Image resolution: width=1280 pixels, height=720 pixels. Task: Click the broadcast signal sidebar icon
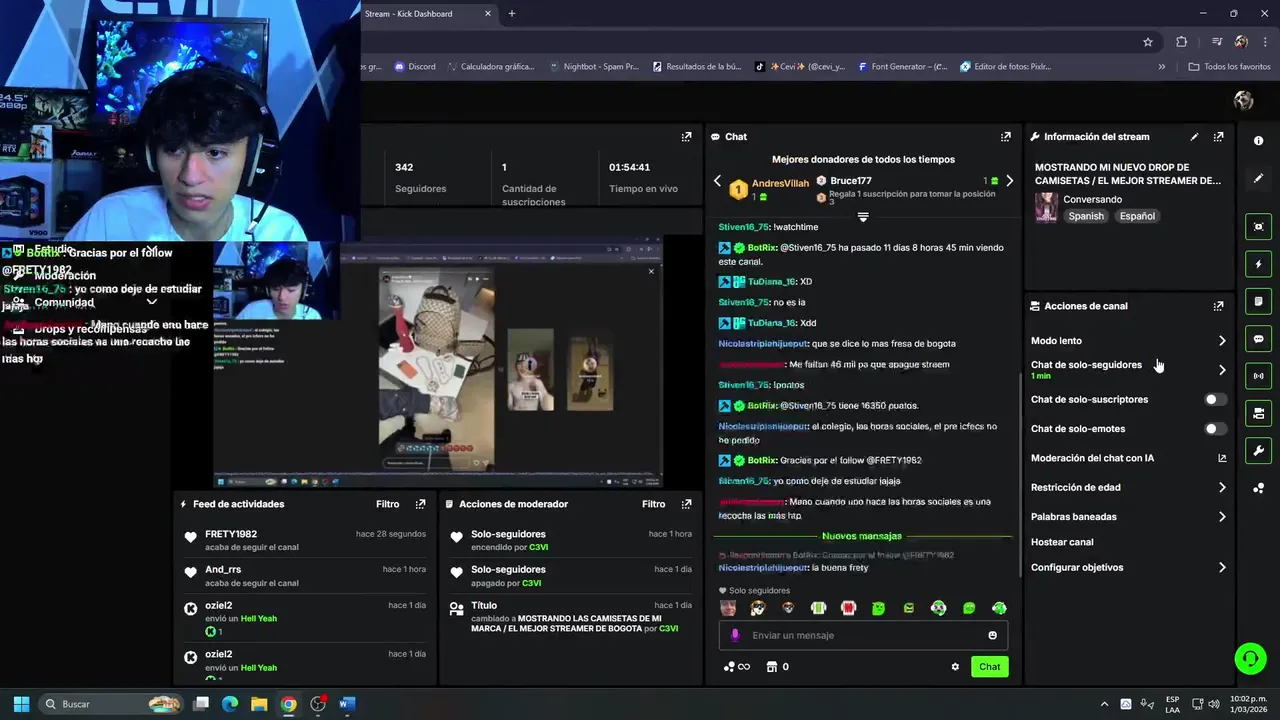(1259, 376)
